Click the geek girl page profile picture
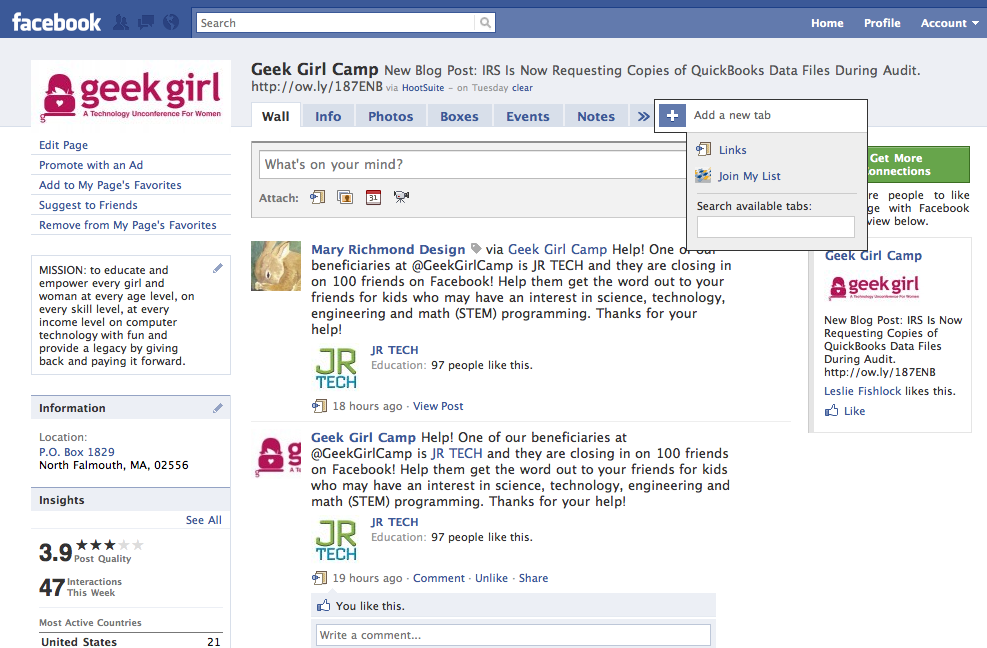This screenshot has width=987, height=648. click(x=131, y=94)
